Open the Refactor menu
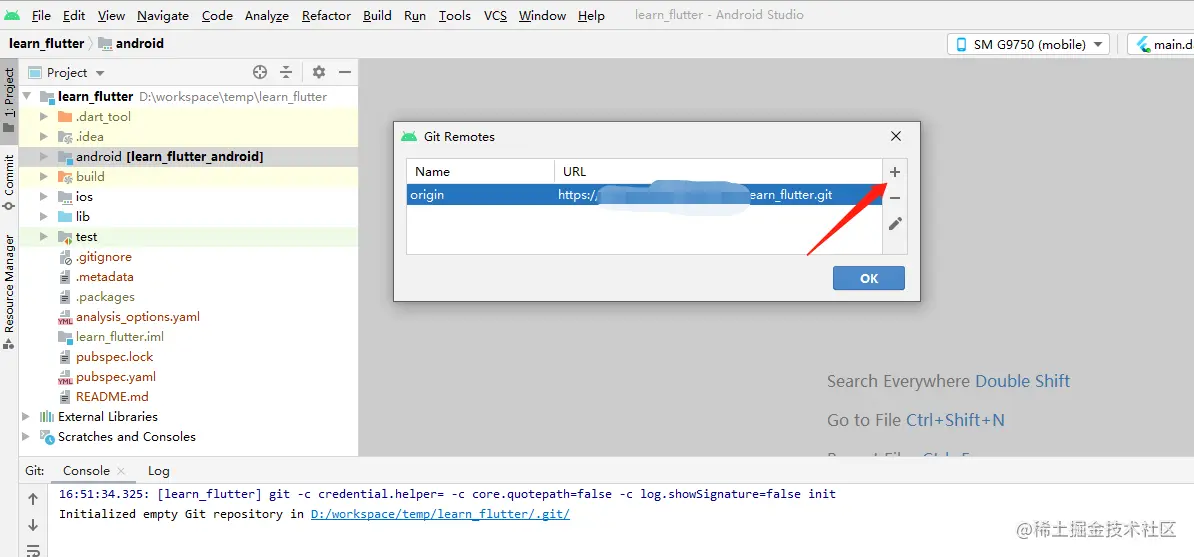 [326, 15]
